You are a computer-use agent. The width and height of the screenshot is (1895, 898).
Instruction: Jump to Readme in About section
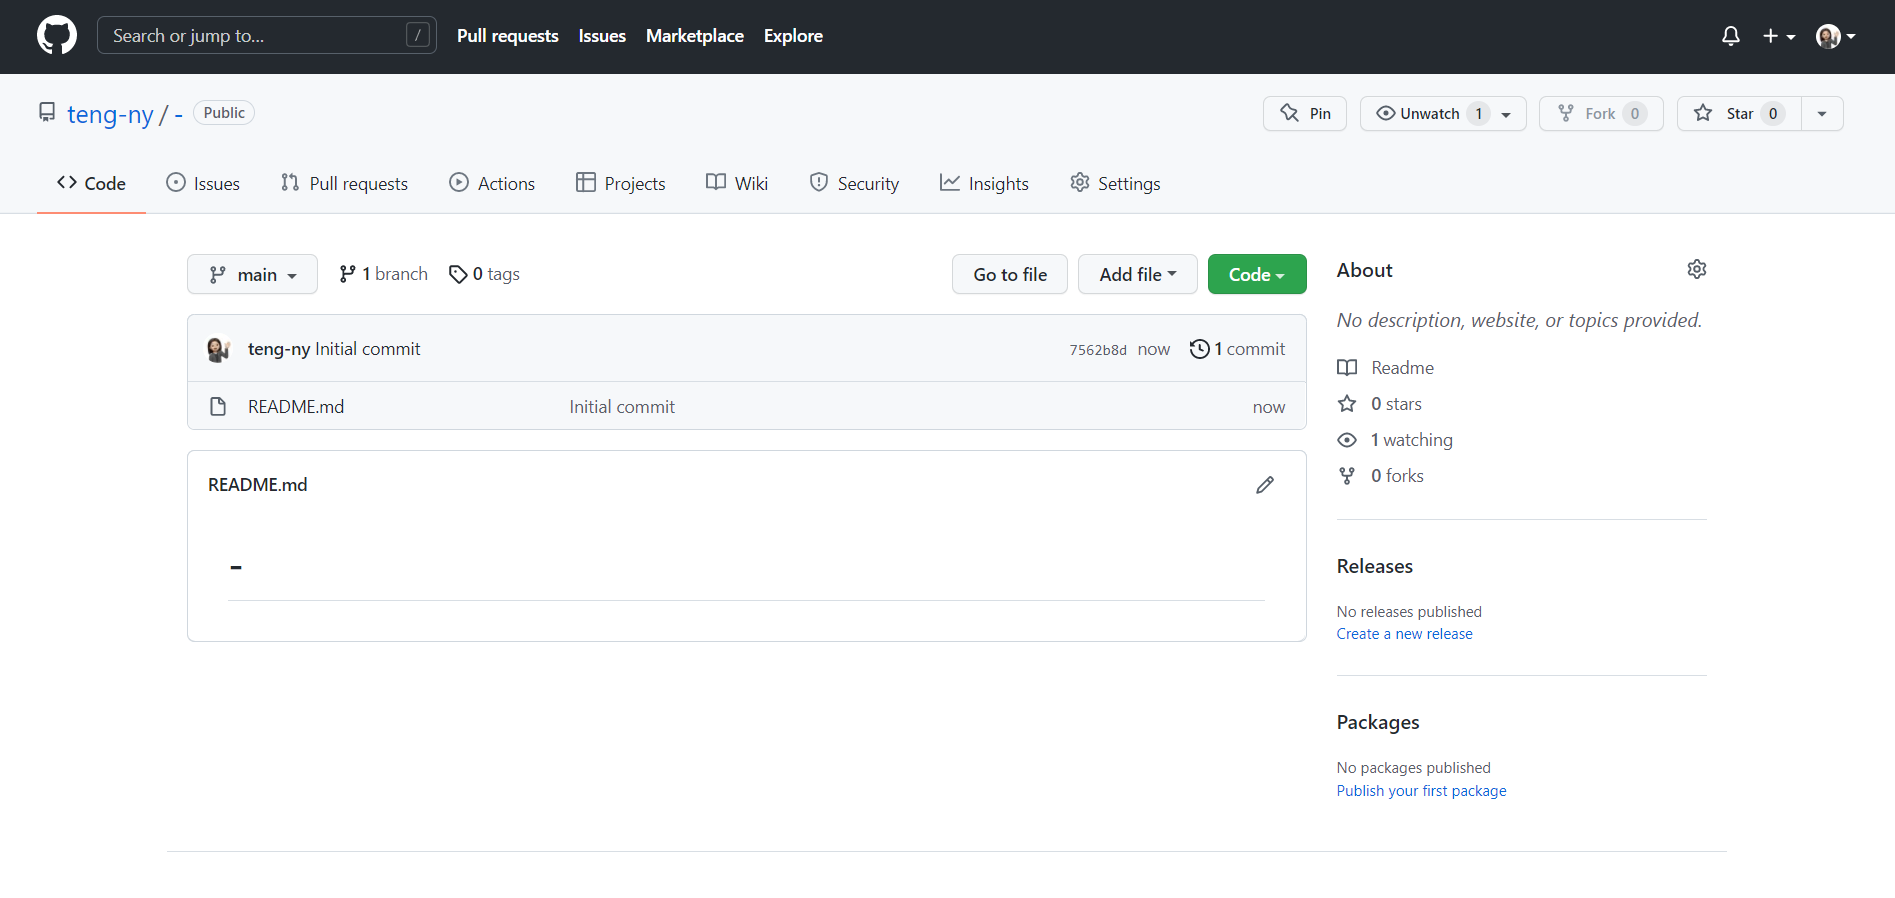(1385, 368)
